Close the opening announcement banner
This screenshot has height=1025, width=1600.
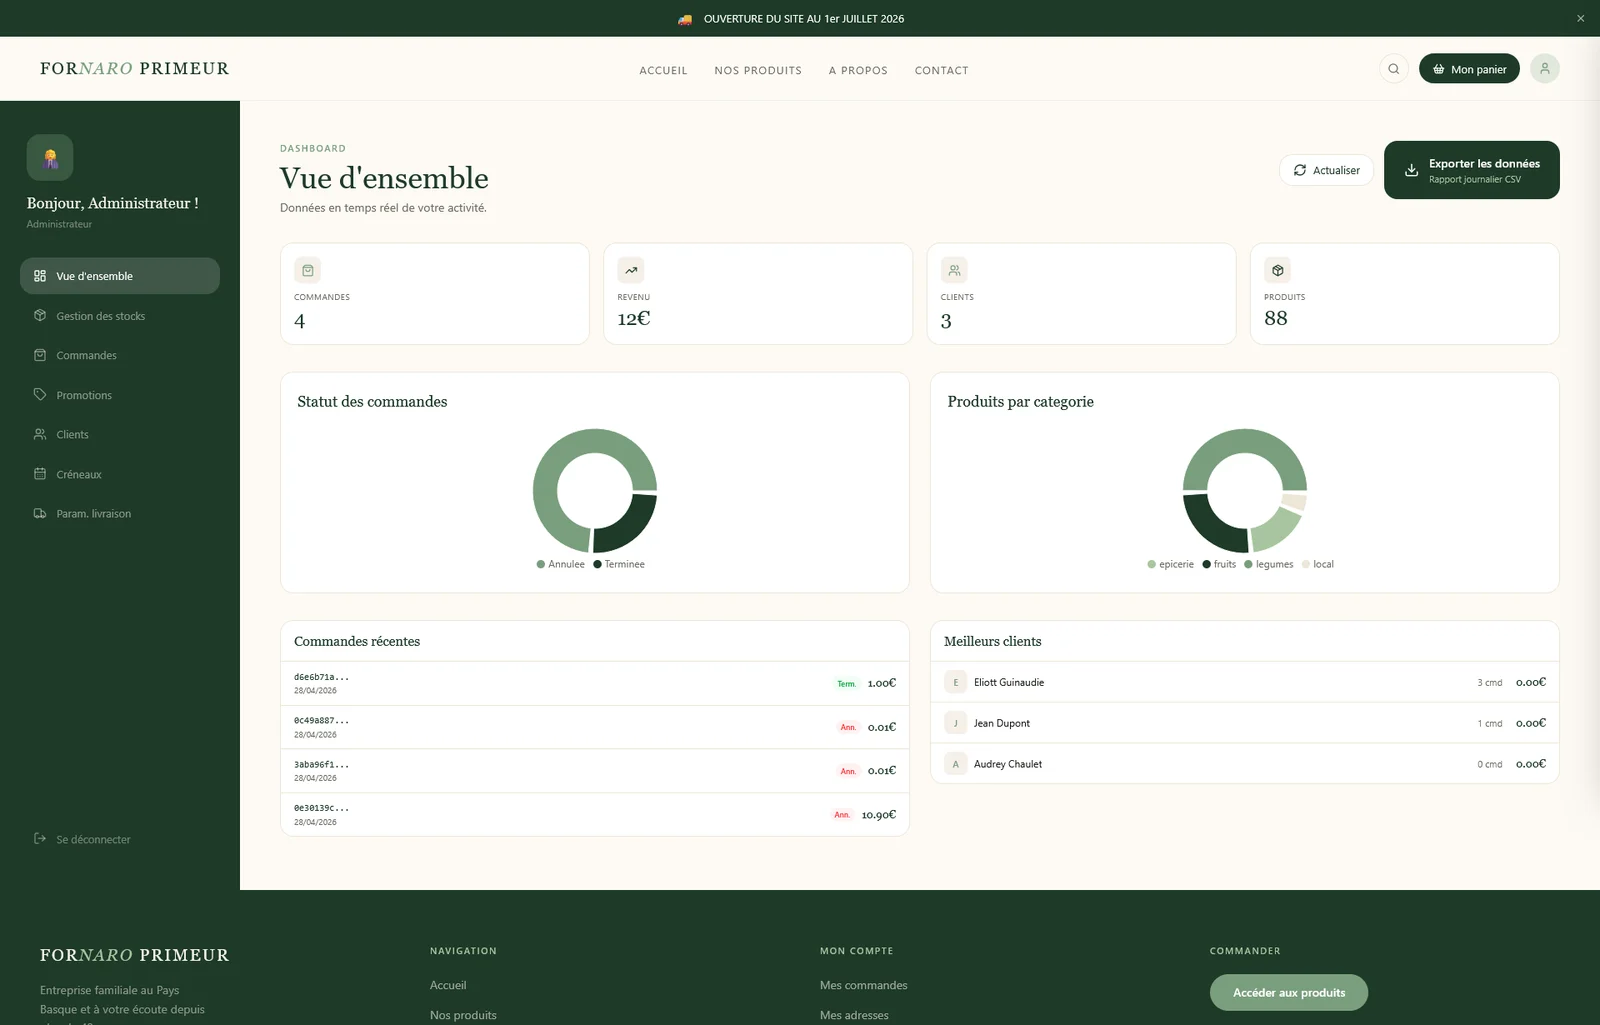point(1580,18)
